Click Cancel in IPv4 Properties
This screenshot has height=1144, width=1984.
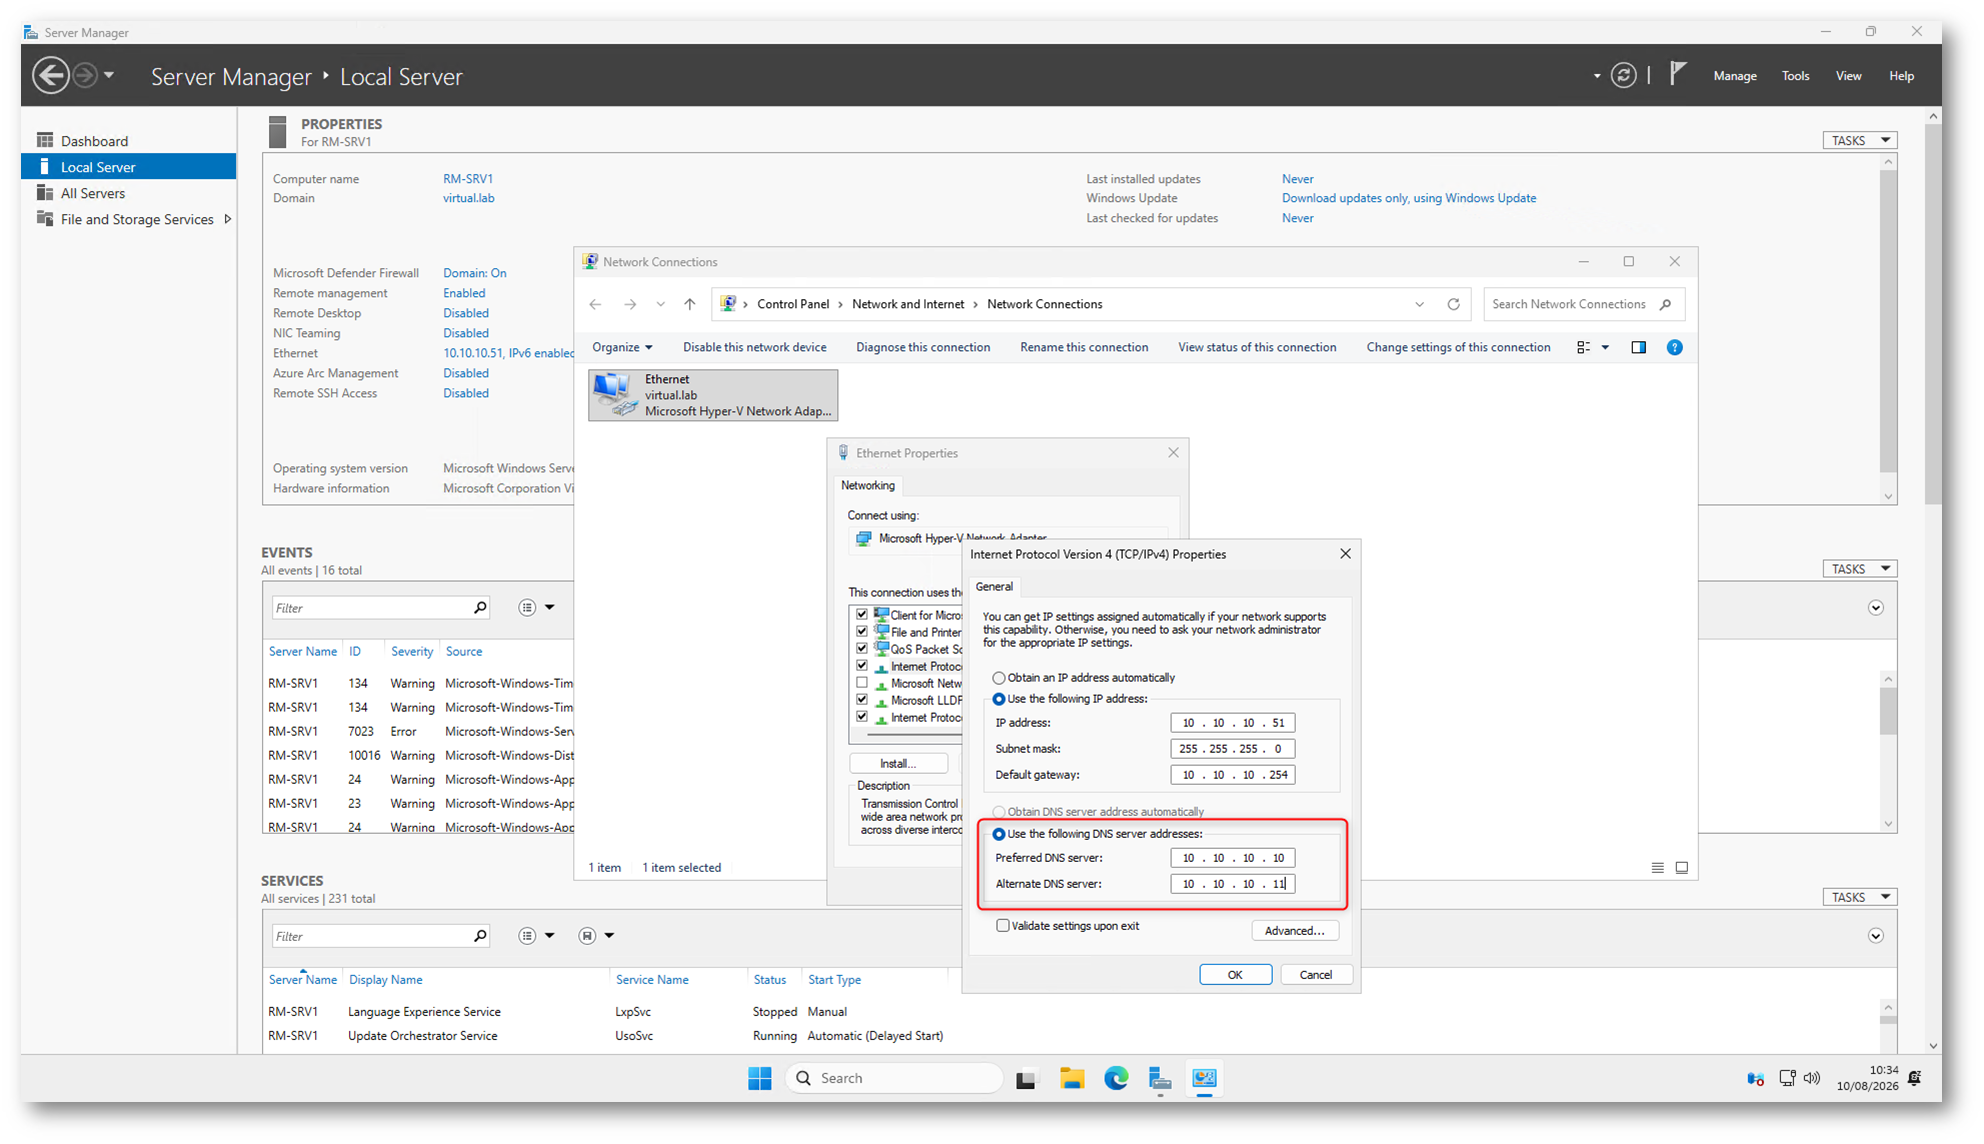point(1316,975)
